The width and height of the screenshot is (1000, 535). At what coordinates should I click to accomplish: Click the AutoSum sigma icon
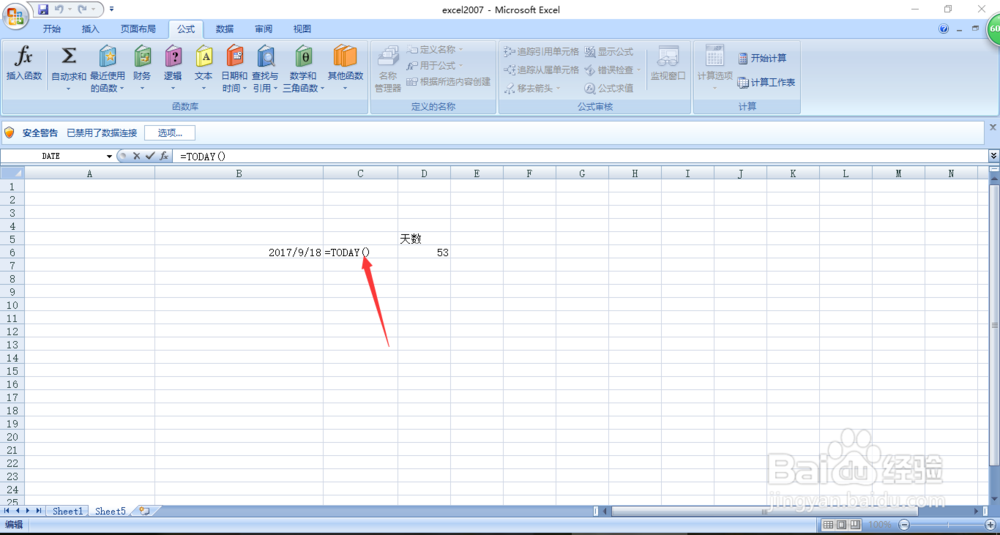coord(68,56)
